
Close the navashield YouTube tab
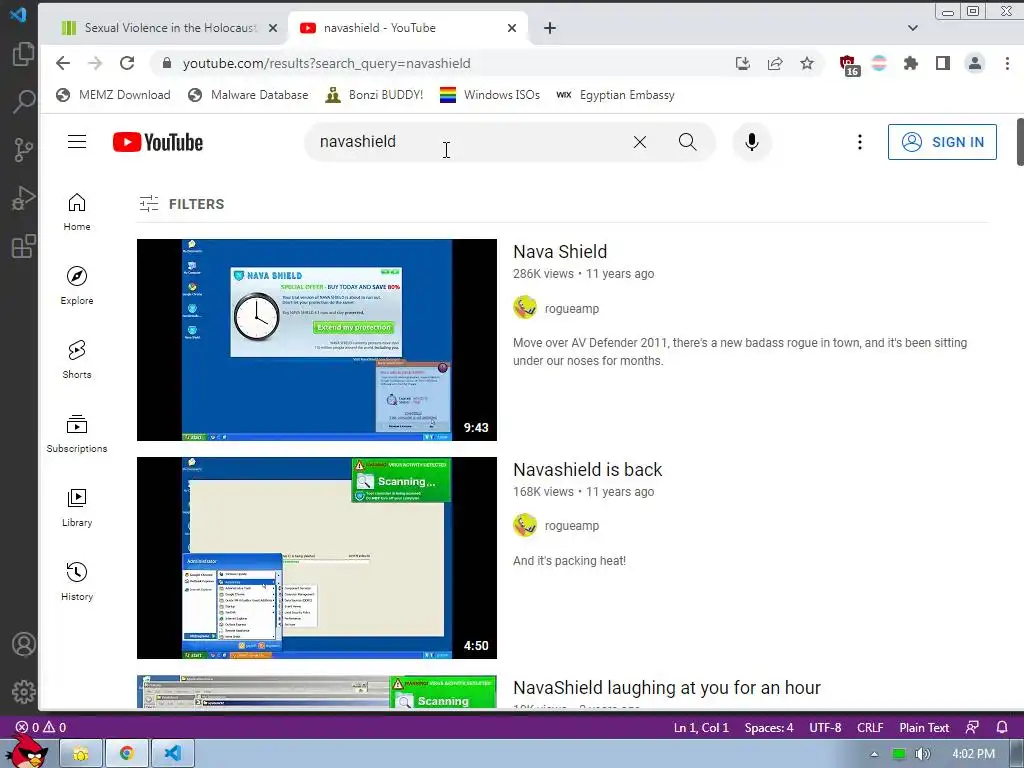pos(512,28)
